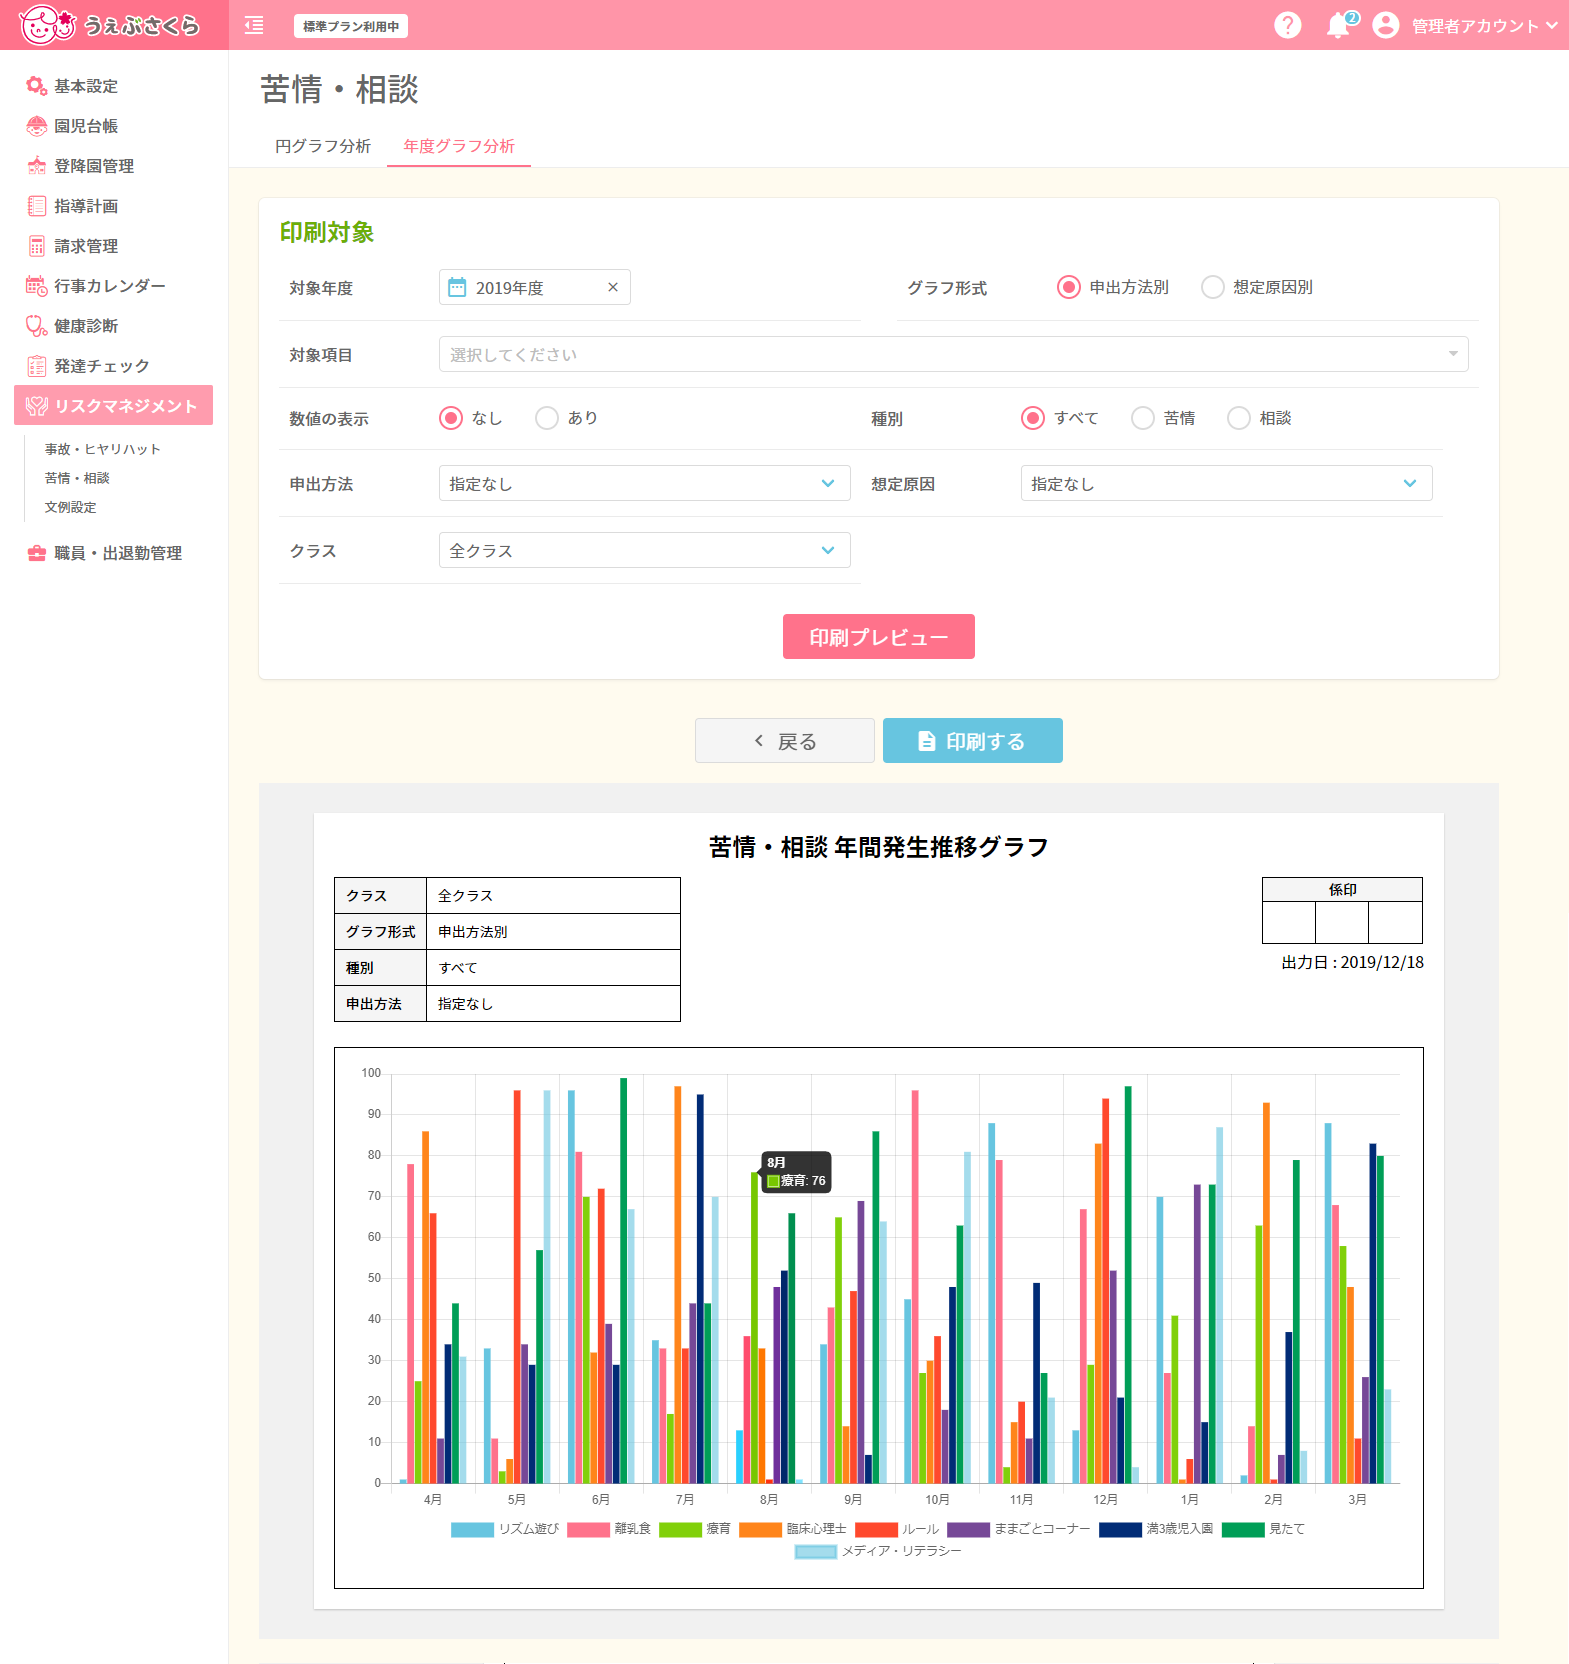Open notifications bell icon

coord(1338,25)
